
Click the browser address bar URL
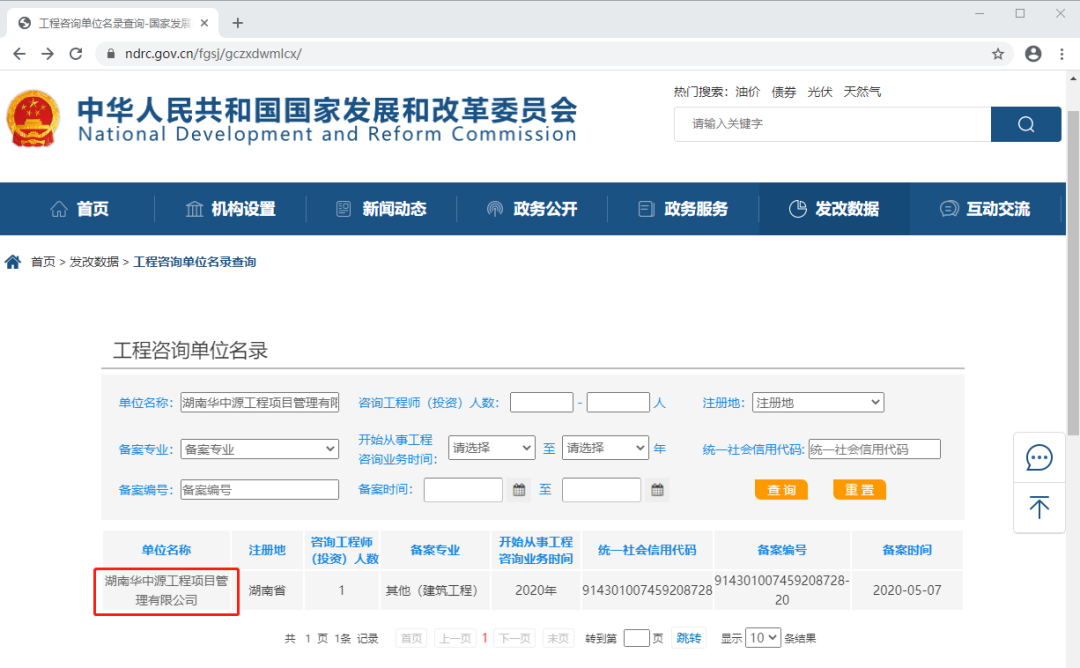(x=213, y=54)
